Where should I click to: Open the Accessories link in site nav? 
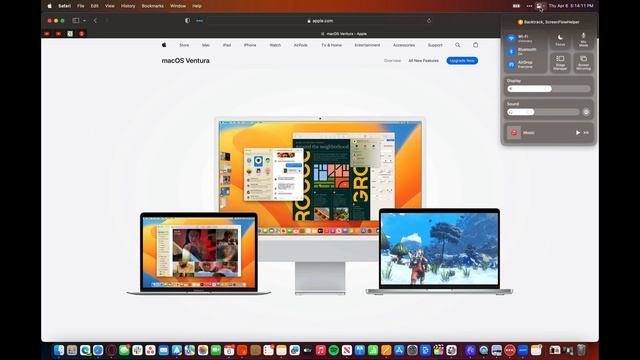click(x=404, y=45)
